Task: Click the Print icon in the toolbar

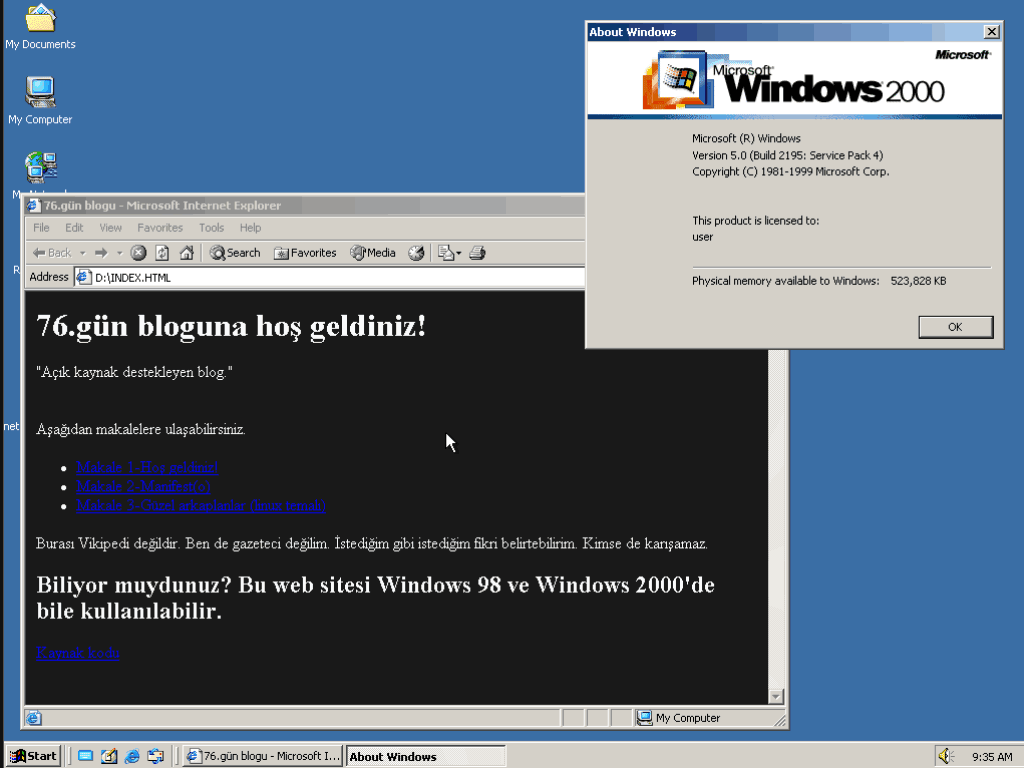Action: point(477,253)
